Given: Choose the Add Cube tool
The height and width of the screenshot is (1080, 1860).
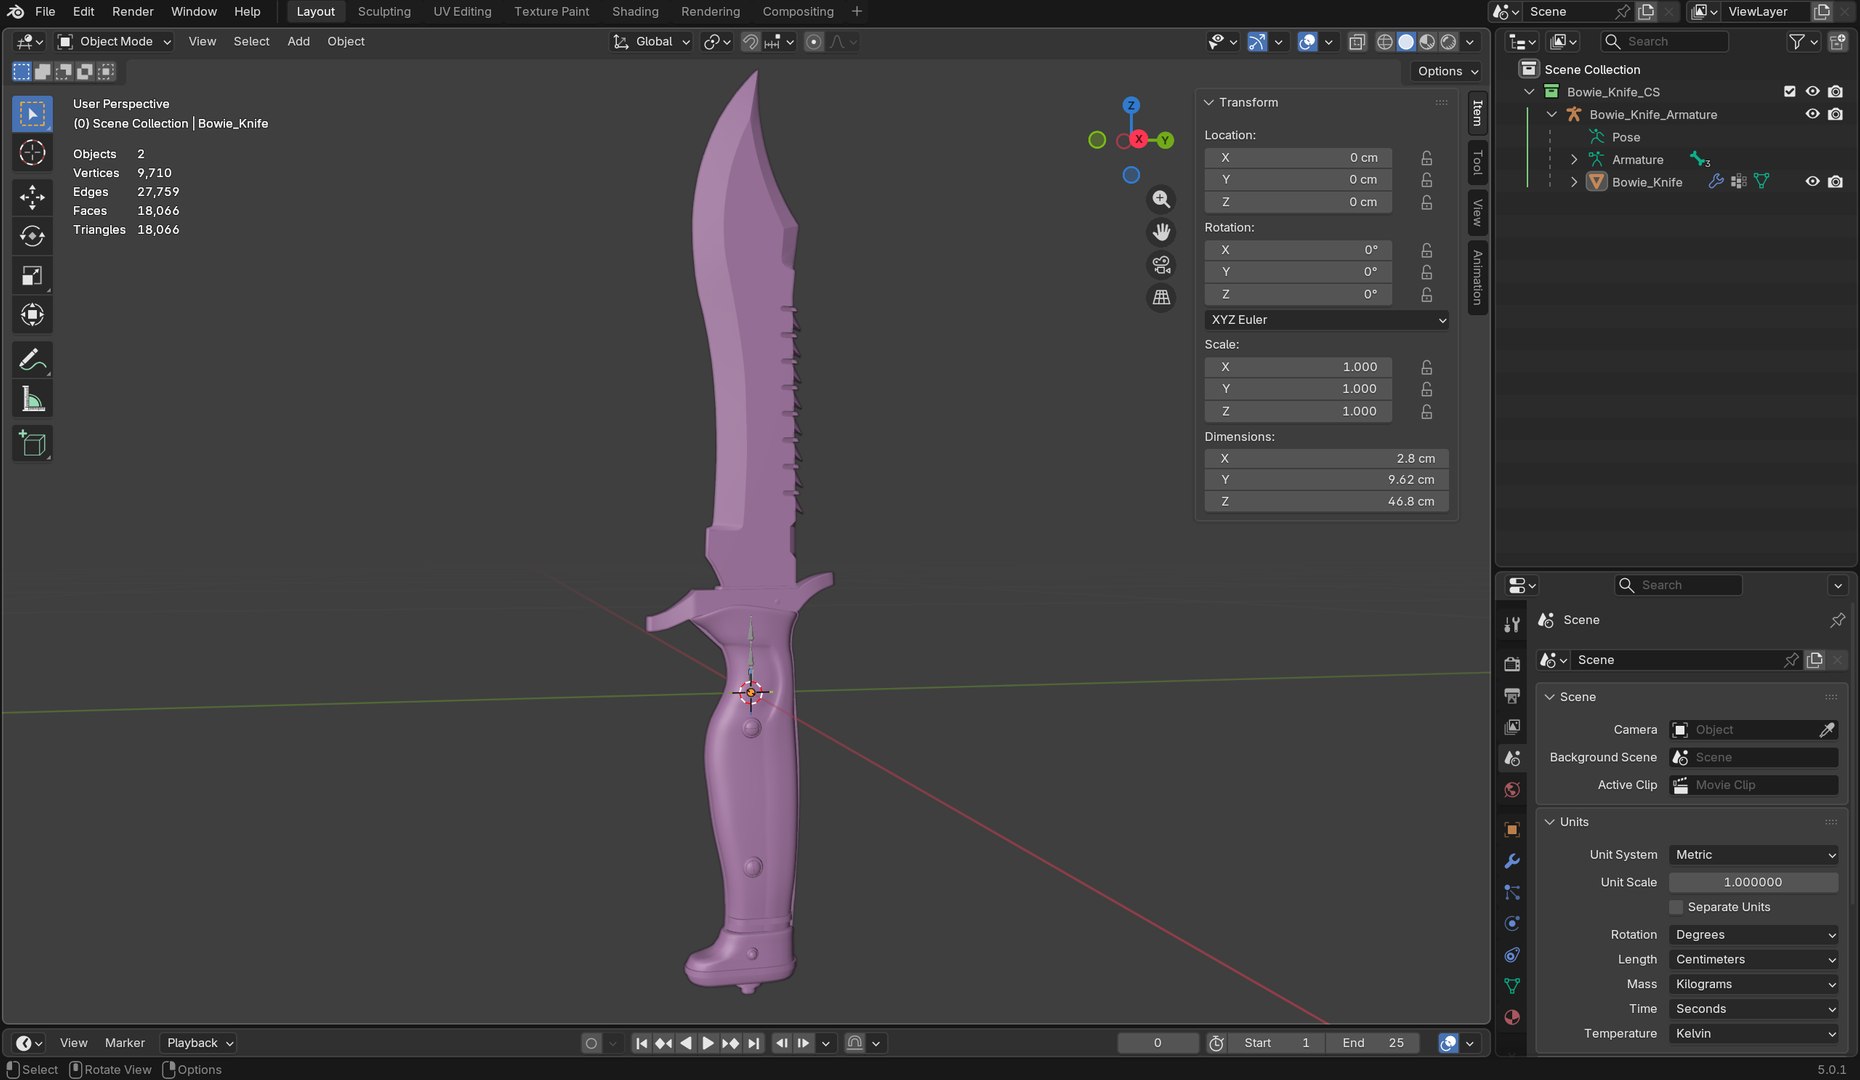Looking at the screenshot, I should [x=32, y=443].
